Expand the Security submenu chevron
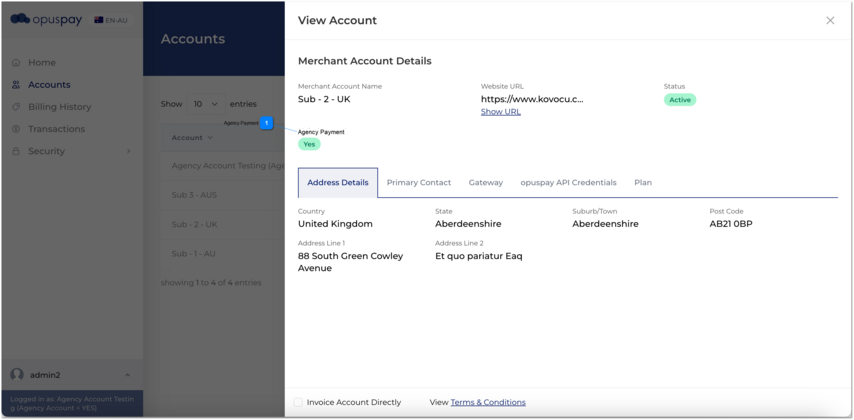This screenshot has height=420, width=854. [128, 151]
